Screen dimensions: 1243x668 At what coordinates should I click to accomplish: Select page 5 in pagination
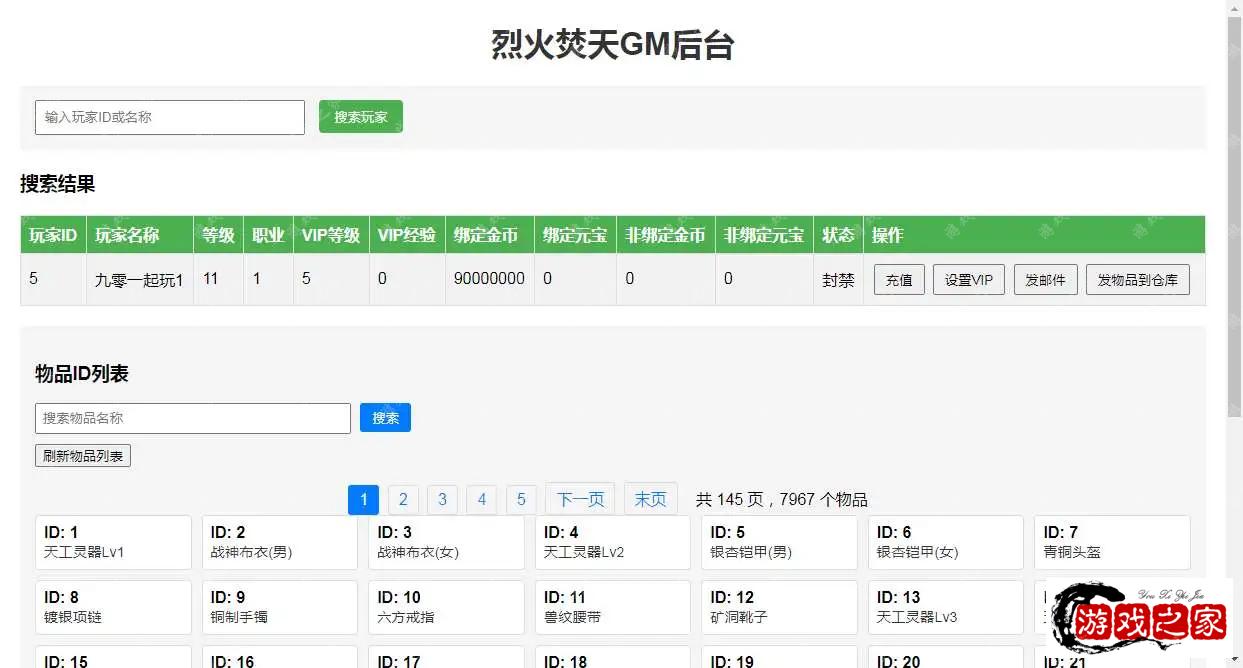coord(521,499)
